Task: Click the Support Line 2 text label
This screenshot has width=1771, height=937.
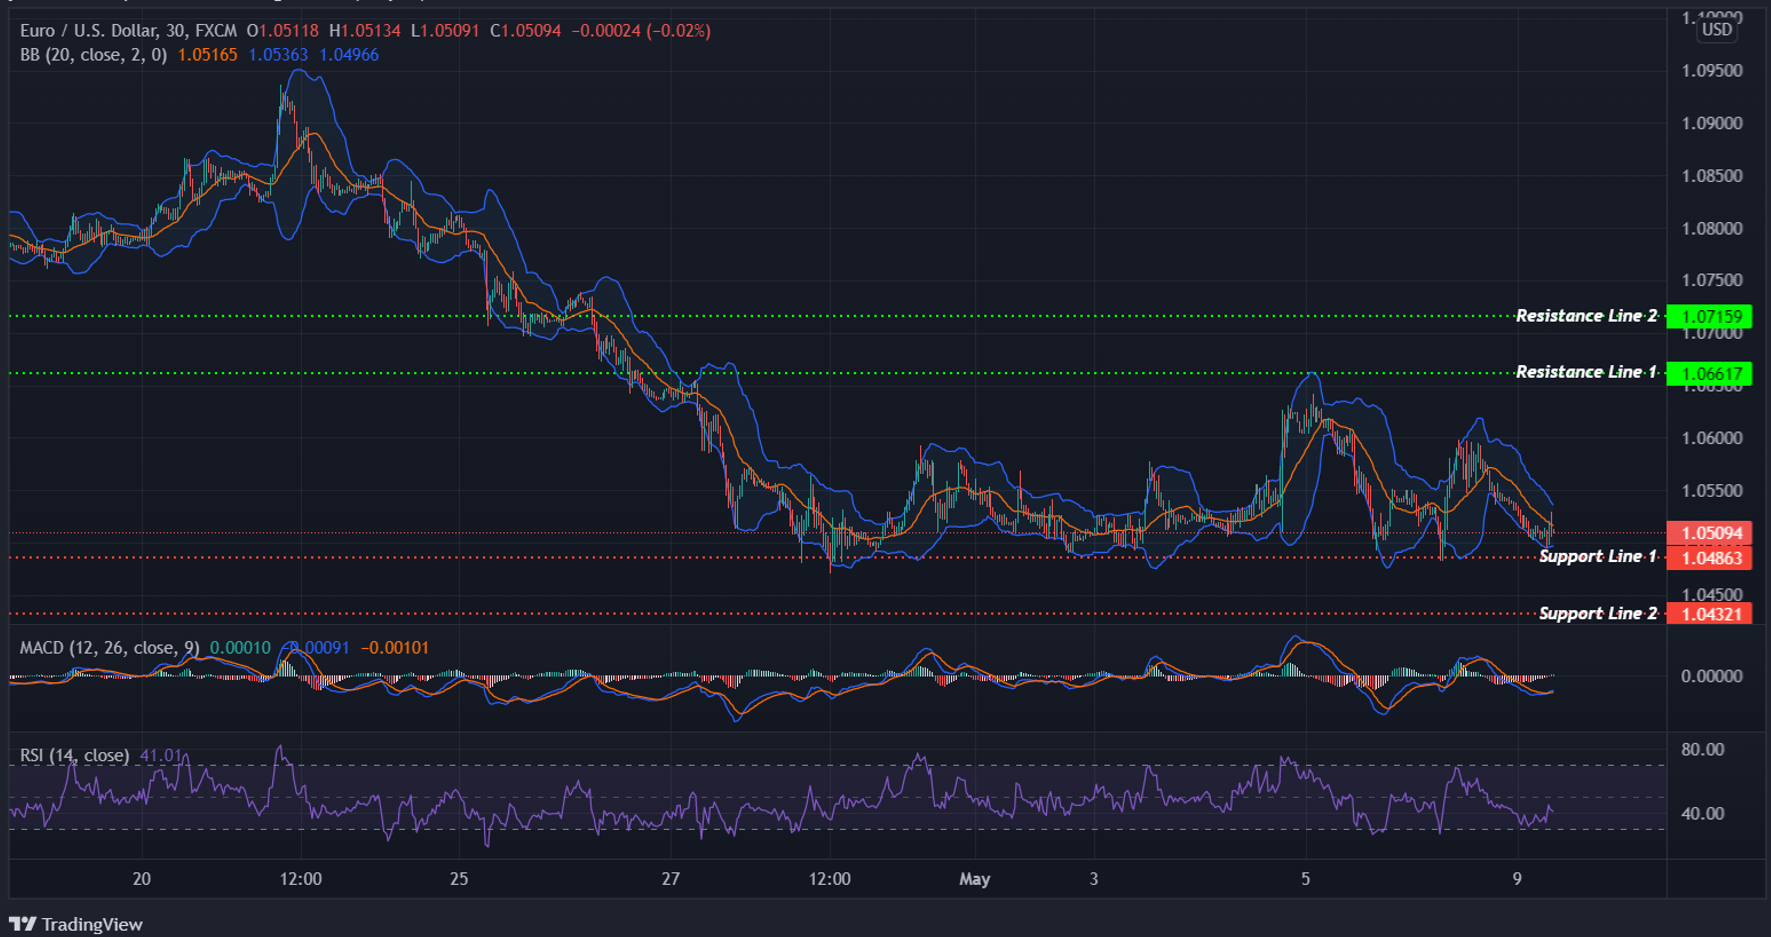Action: pos(1597,613)
